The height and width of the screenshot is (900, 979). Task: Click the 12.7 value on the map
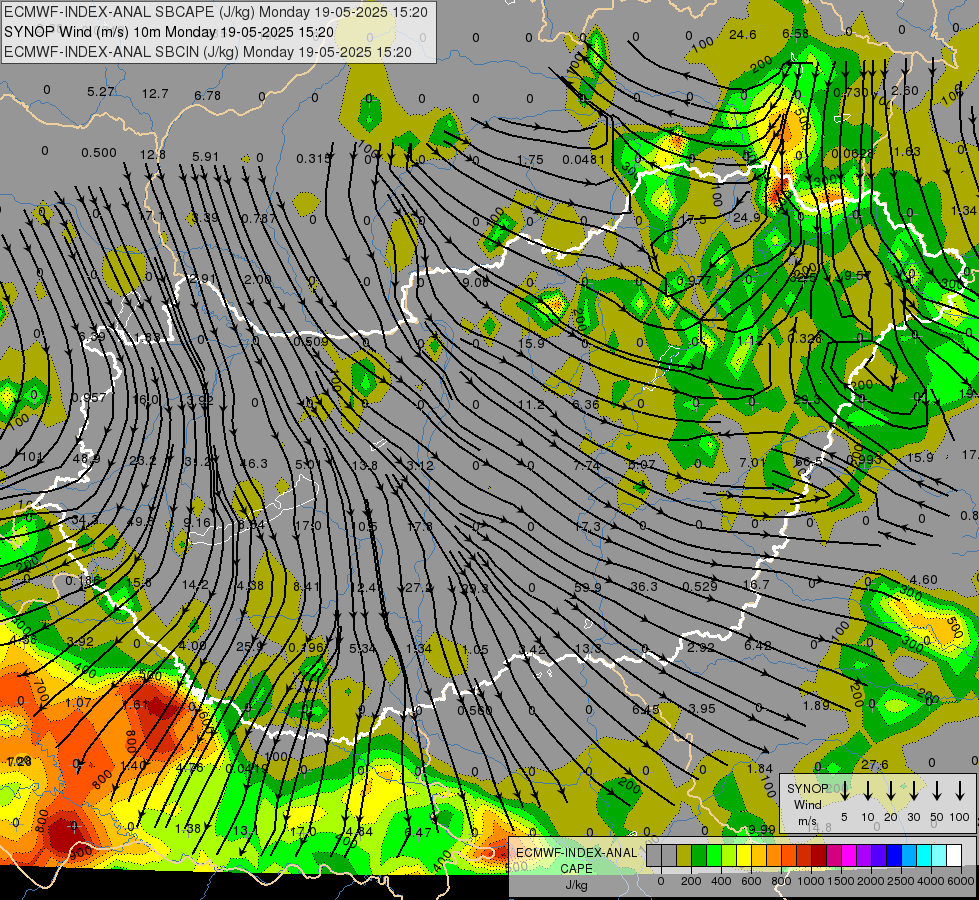[155, 94]
